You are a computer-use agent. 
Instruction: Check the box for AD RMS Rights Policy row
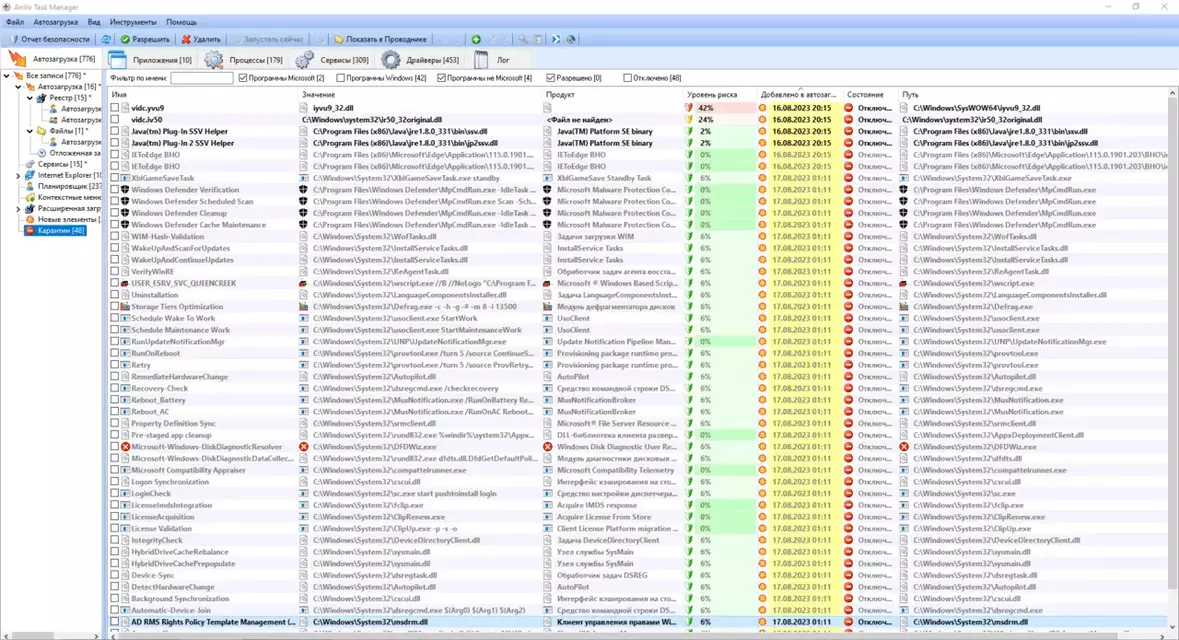click(x=114, y=622)
